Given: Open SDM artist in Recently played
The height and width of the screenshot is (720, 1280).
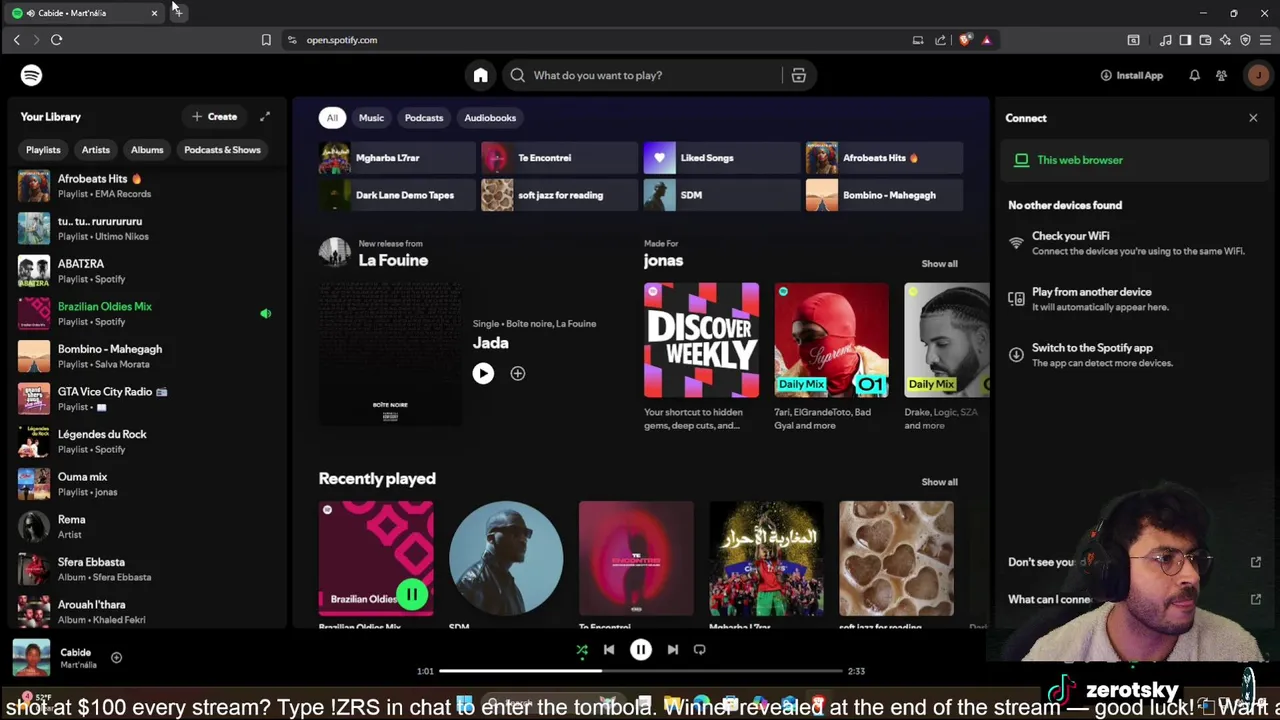Looking at the screenshot, I should (x=506, y=559).
